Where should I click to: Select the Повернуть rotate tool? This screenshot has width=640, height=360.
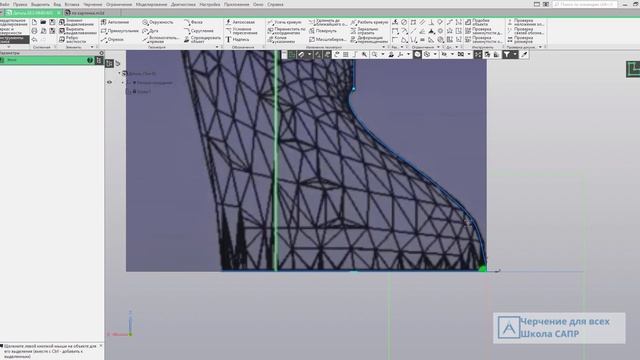pyautogui.click(x=323, y=31)
